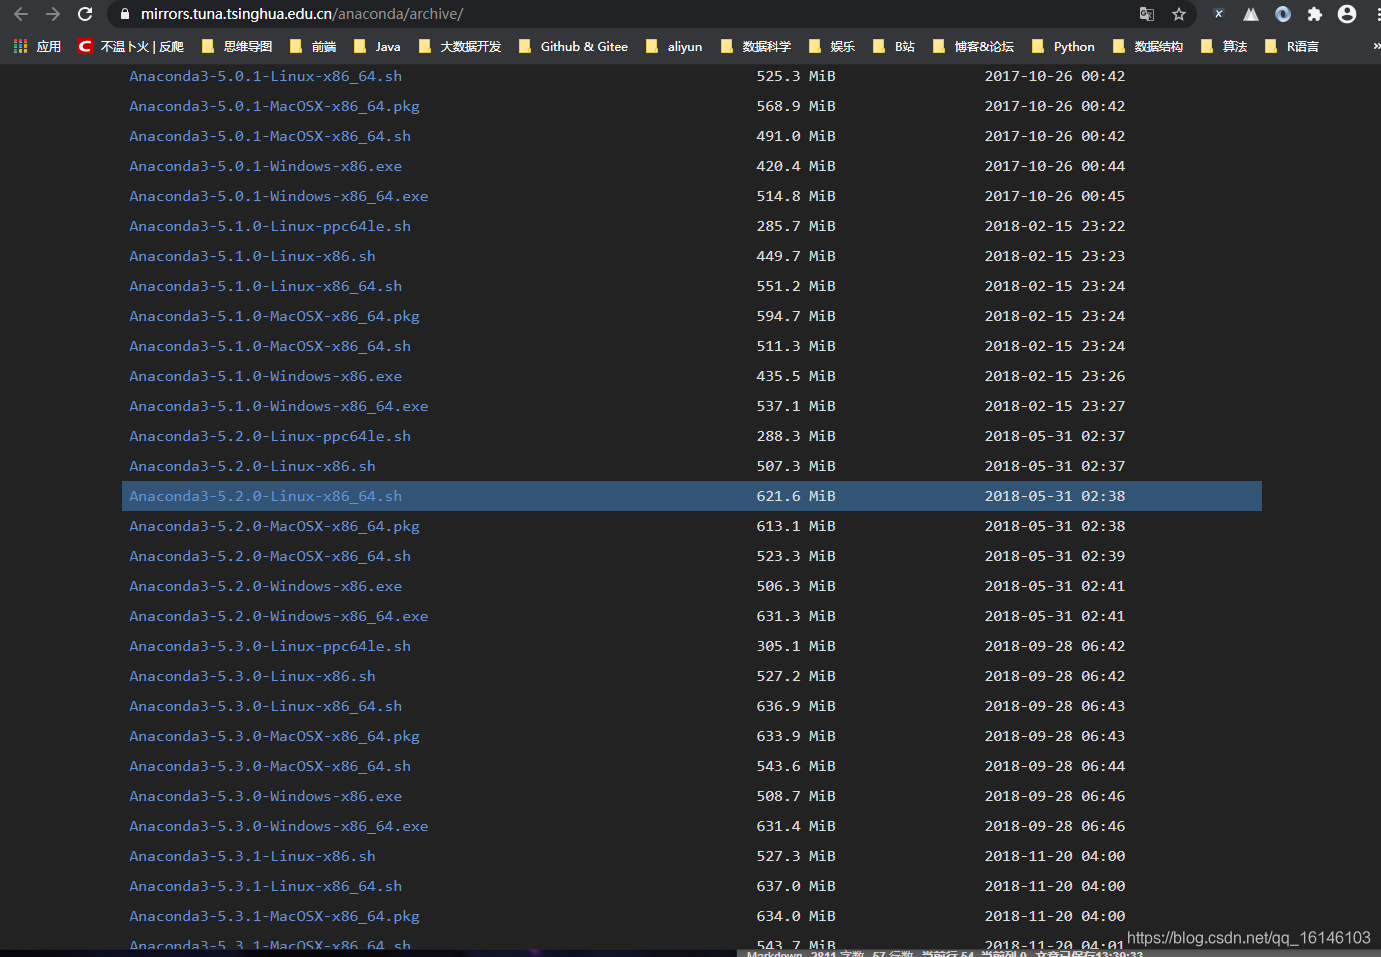
Task: Download Anaconda3-5.0.1-Windows-x86_64.exe
Action: point(279,196)
